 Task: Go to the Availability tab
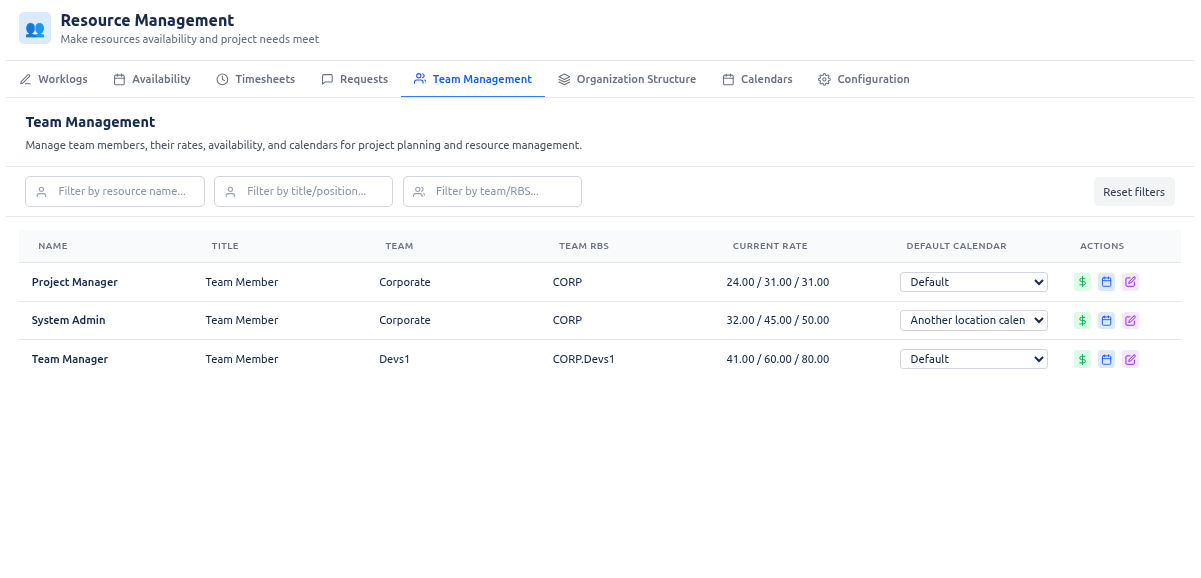[x=152, y=79]
